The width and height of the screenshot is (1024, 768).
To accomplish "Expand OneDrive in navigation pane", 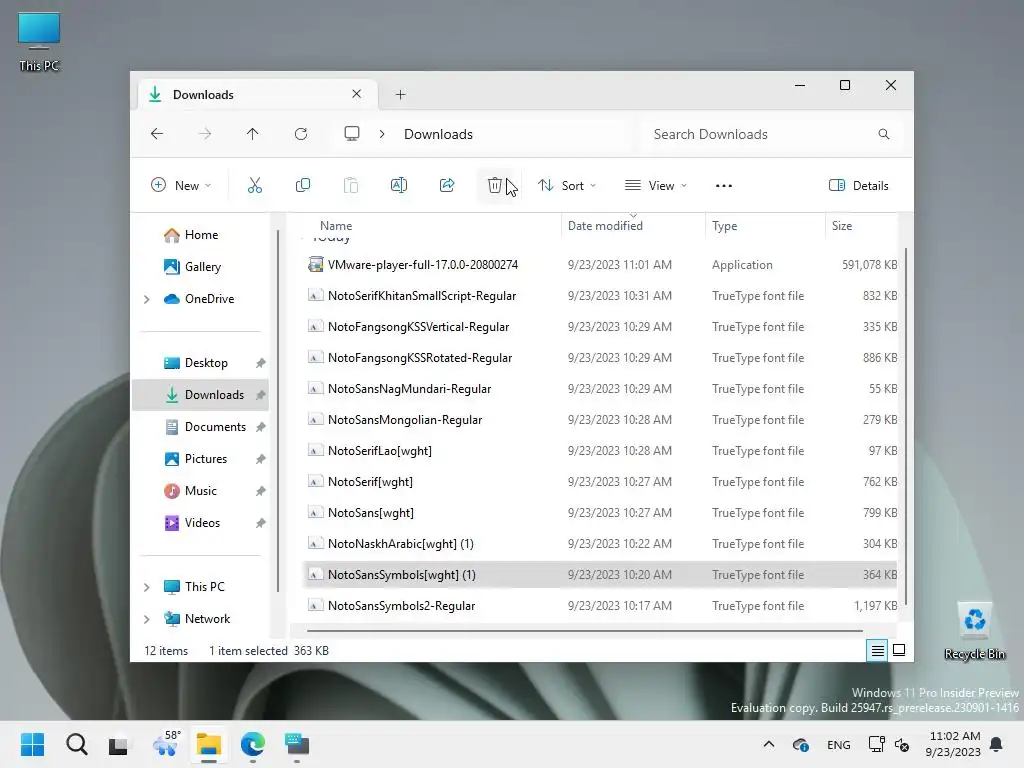I will click(x=147, y=299).
